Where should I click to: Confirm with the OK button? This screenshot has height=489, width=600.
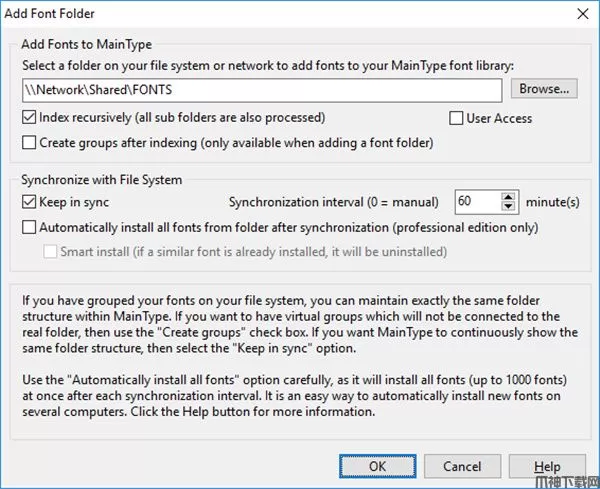click(378, 466)
